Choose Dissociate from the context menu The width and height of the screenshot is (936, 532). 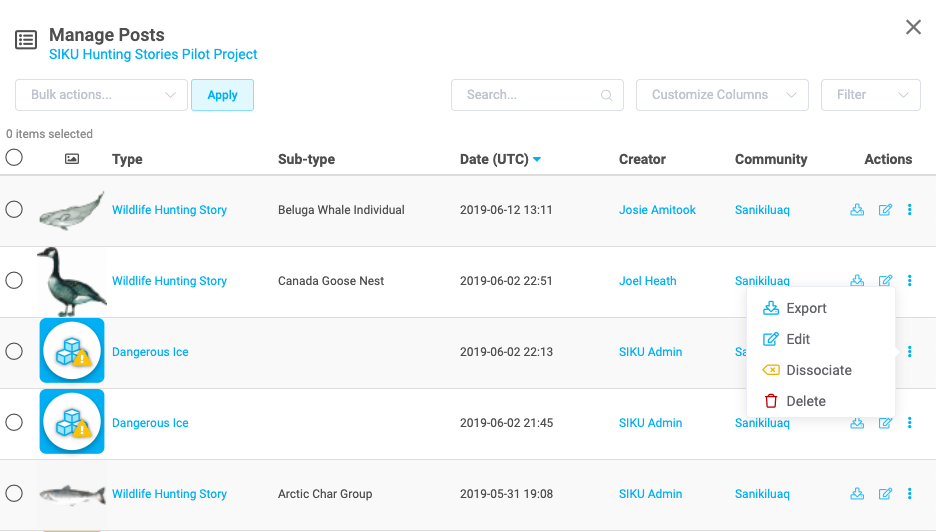tap(818, 370)
